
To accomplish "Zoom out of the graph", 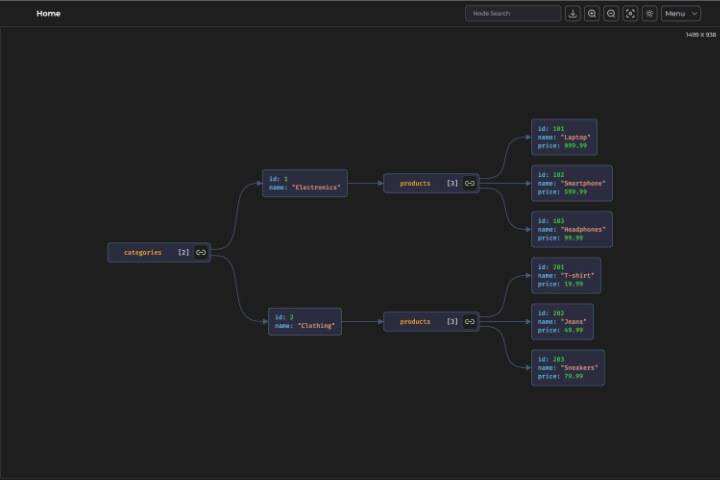I will coord(611,14).
